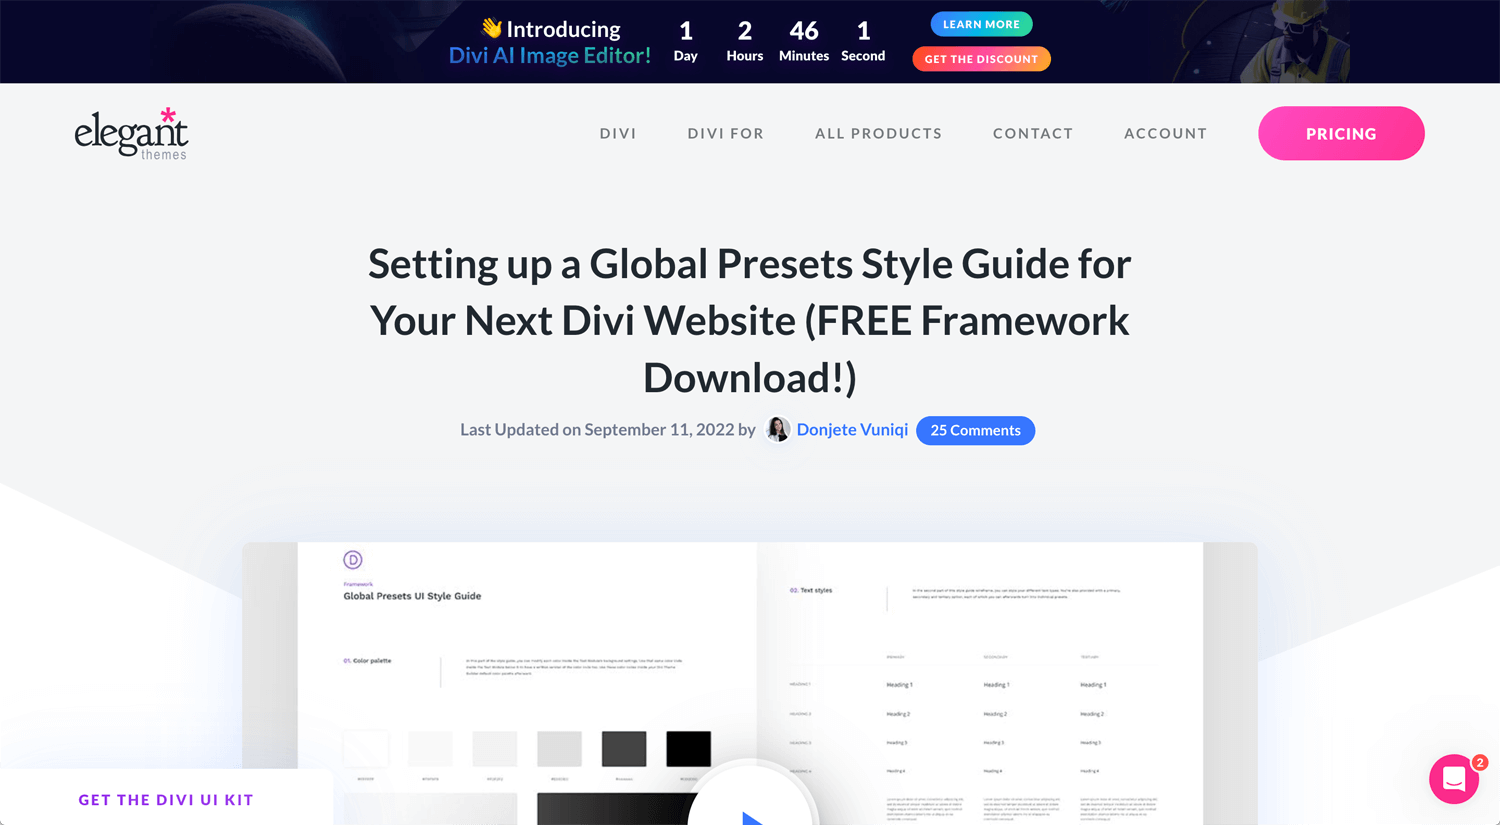Open the chat support bubble icon
Viewport: 1500px width, 825px height.
1454,779
